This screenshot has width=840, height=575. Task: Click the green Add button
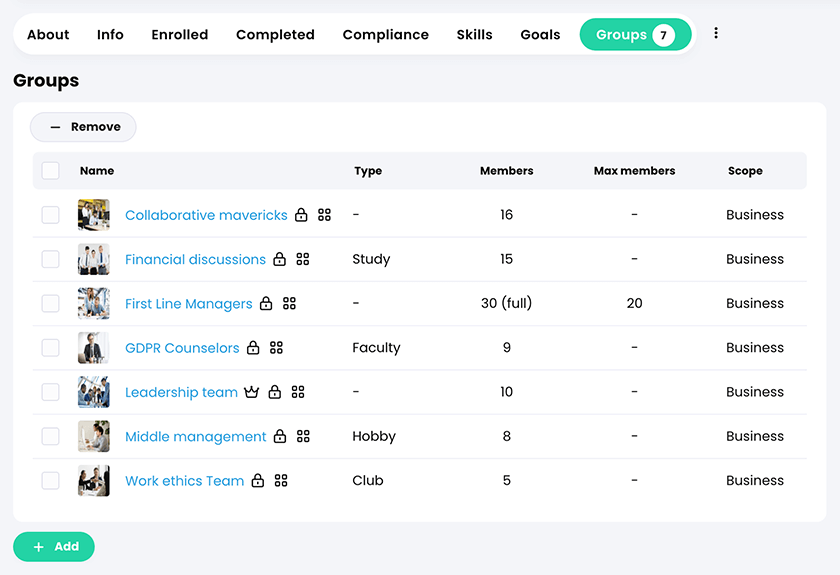[x=54, y=547]
